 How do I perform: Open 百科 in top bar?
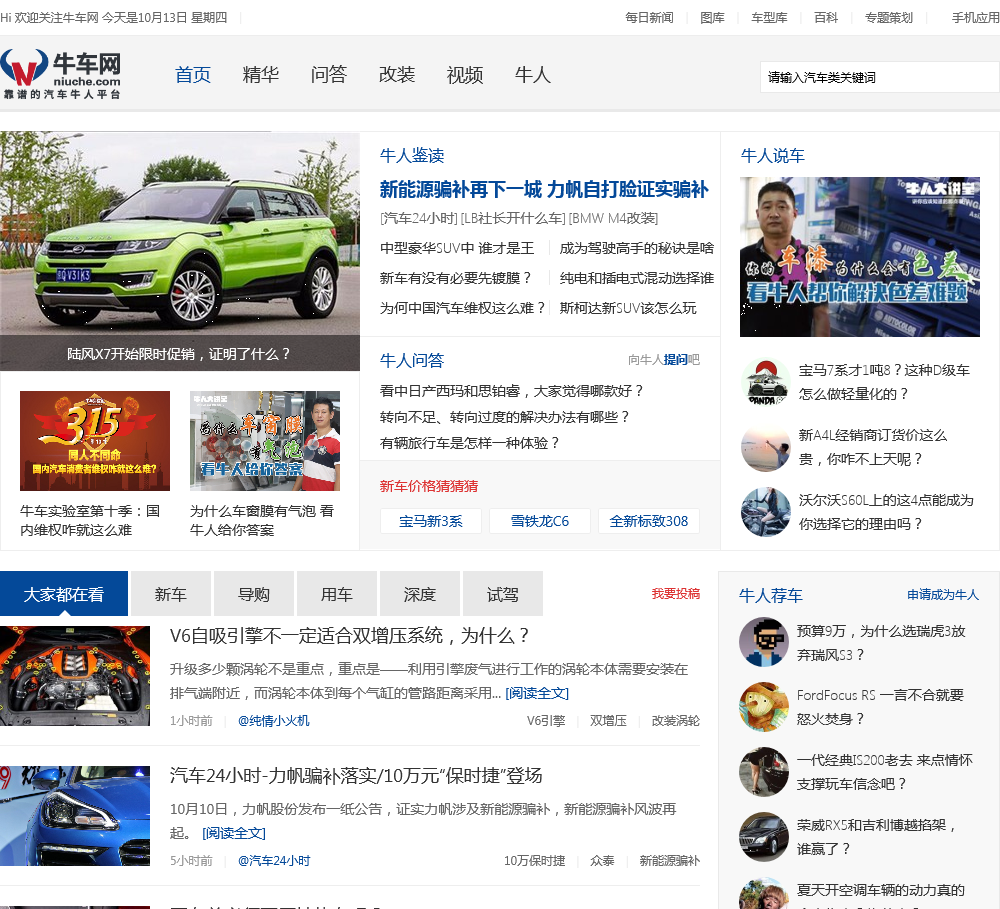click(826, 18)
